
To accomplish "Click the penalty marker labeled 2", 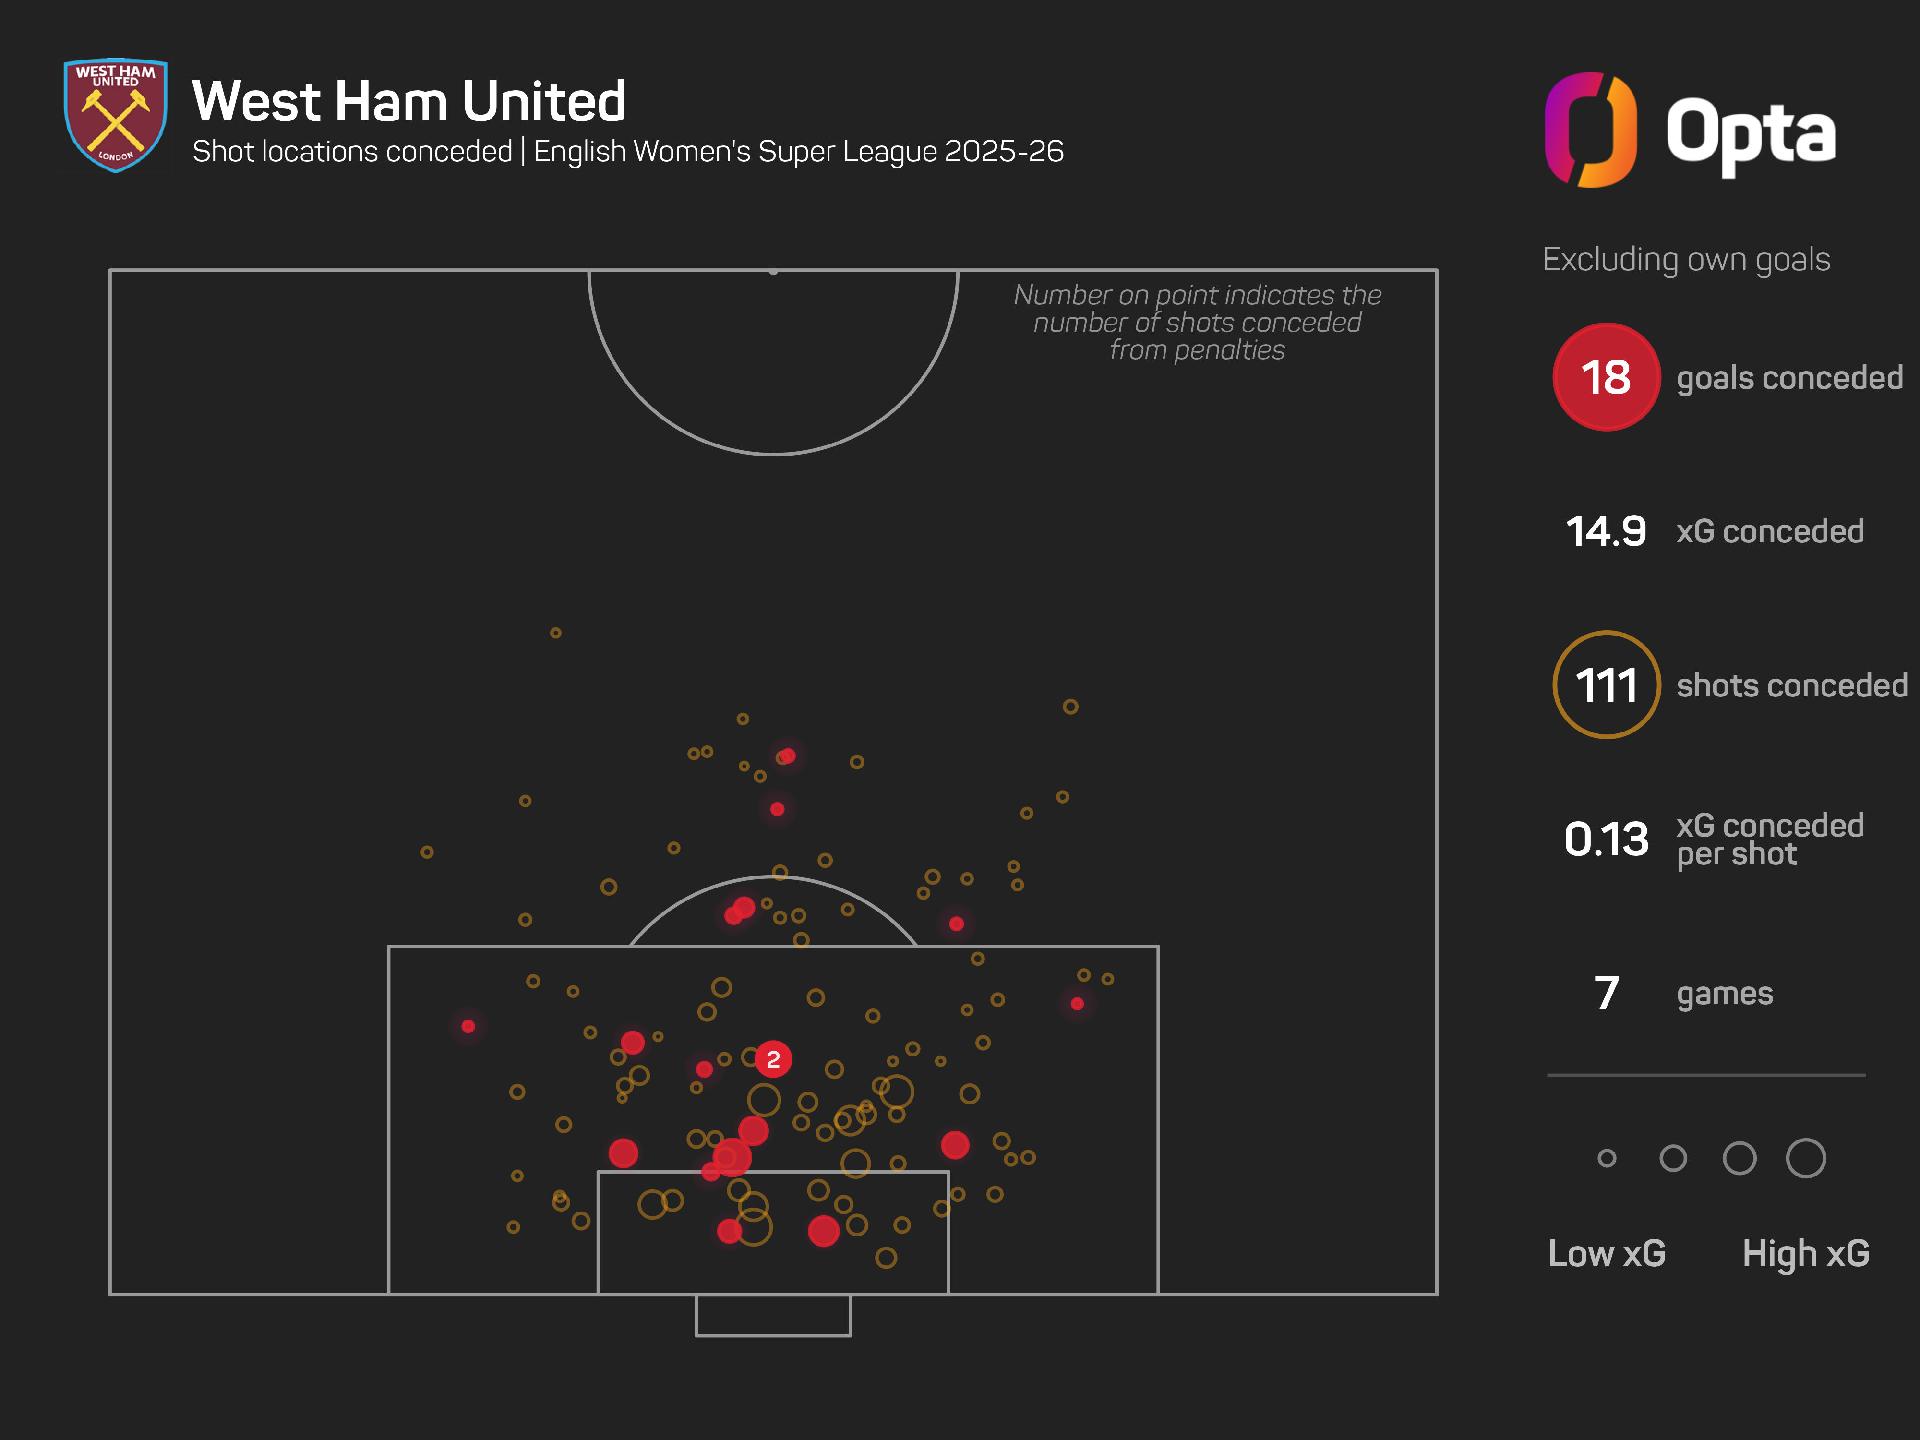I will (x=773, y=1059).
